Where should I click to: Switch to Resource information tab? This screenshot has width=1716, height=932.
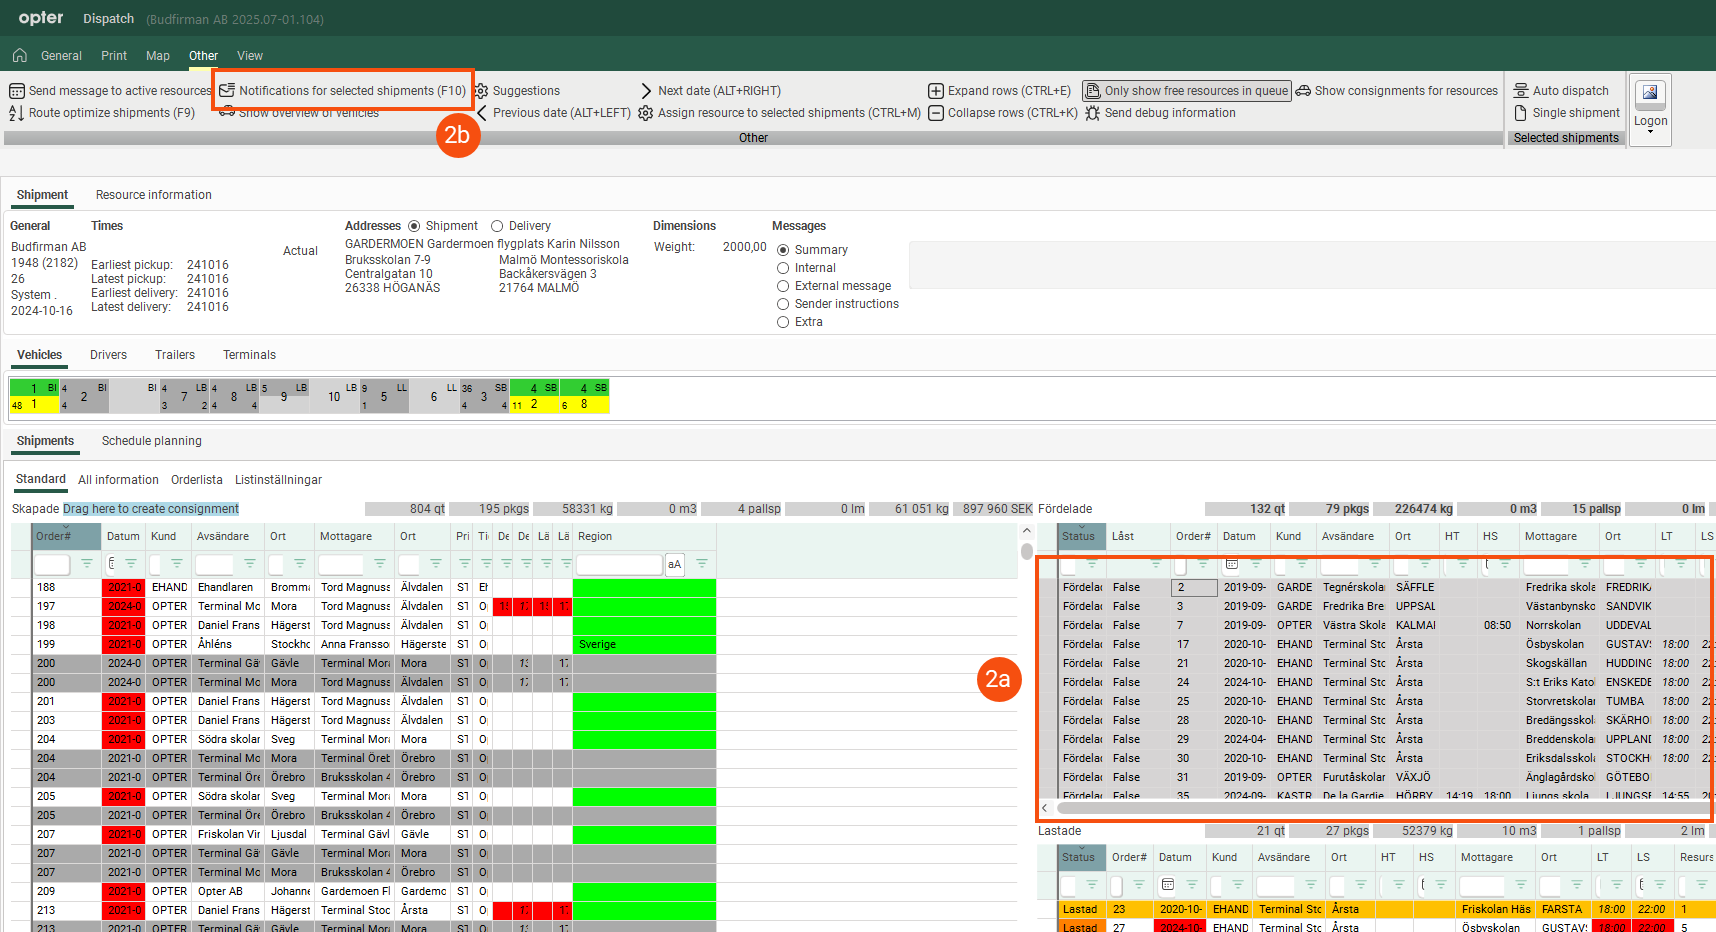(154, 195)
